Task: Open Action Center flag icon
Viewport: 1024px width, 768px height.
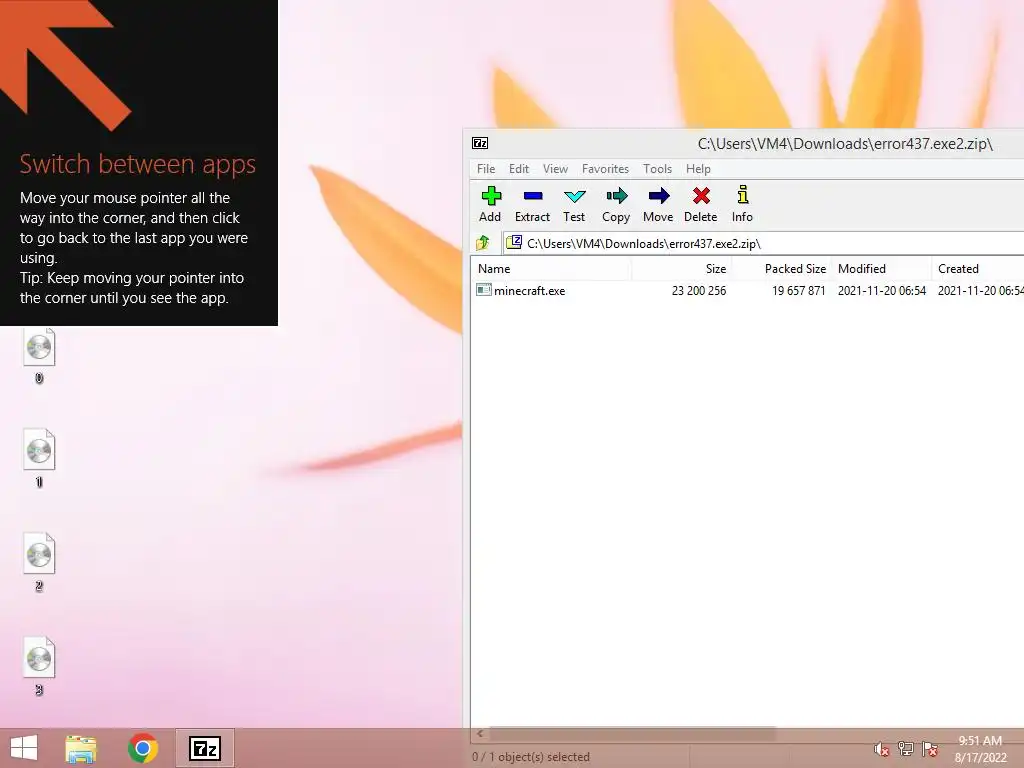Action: click(x=930, y=749)
